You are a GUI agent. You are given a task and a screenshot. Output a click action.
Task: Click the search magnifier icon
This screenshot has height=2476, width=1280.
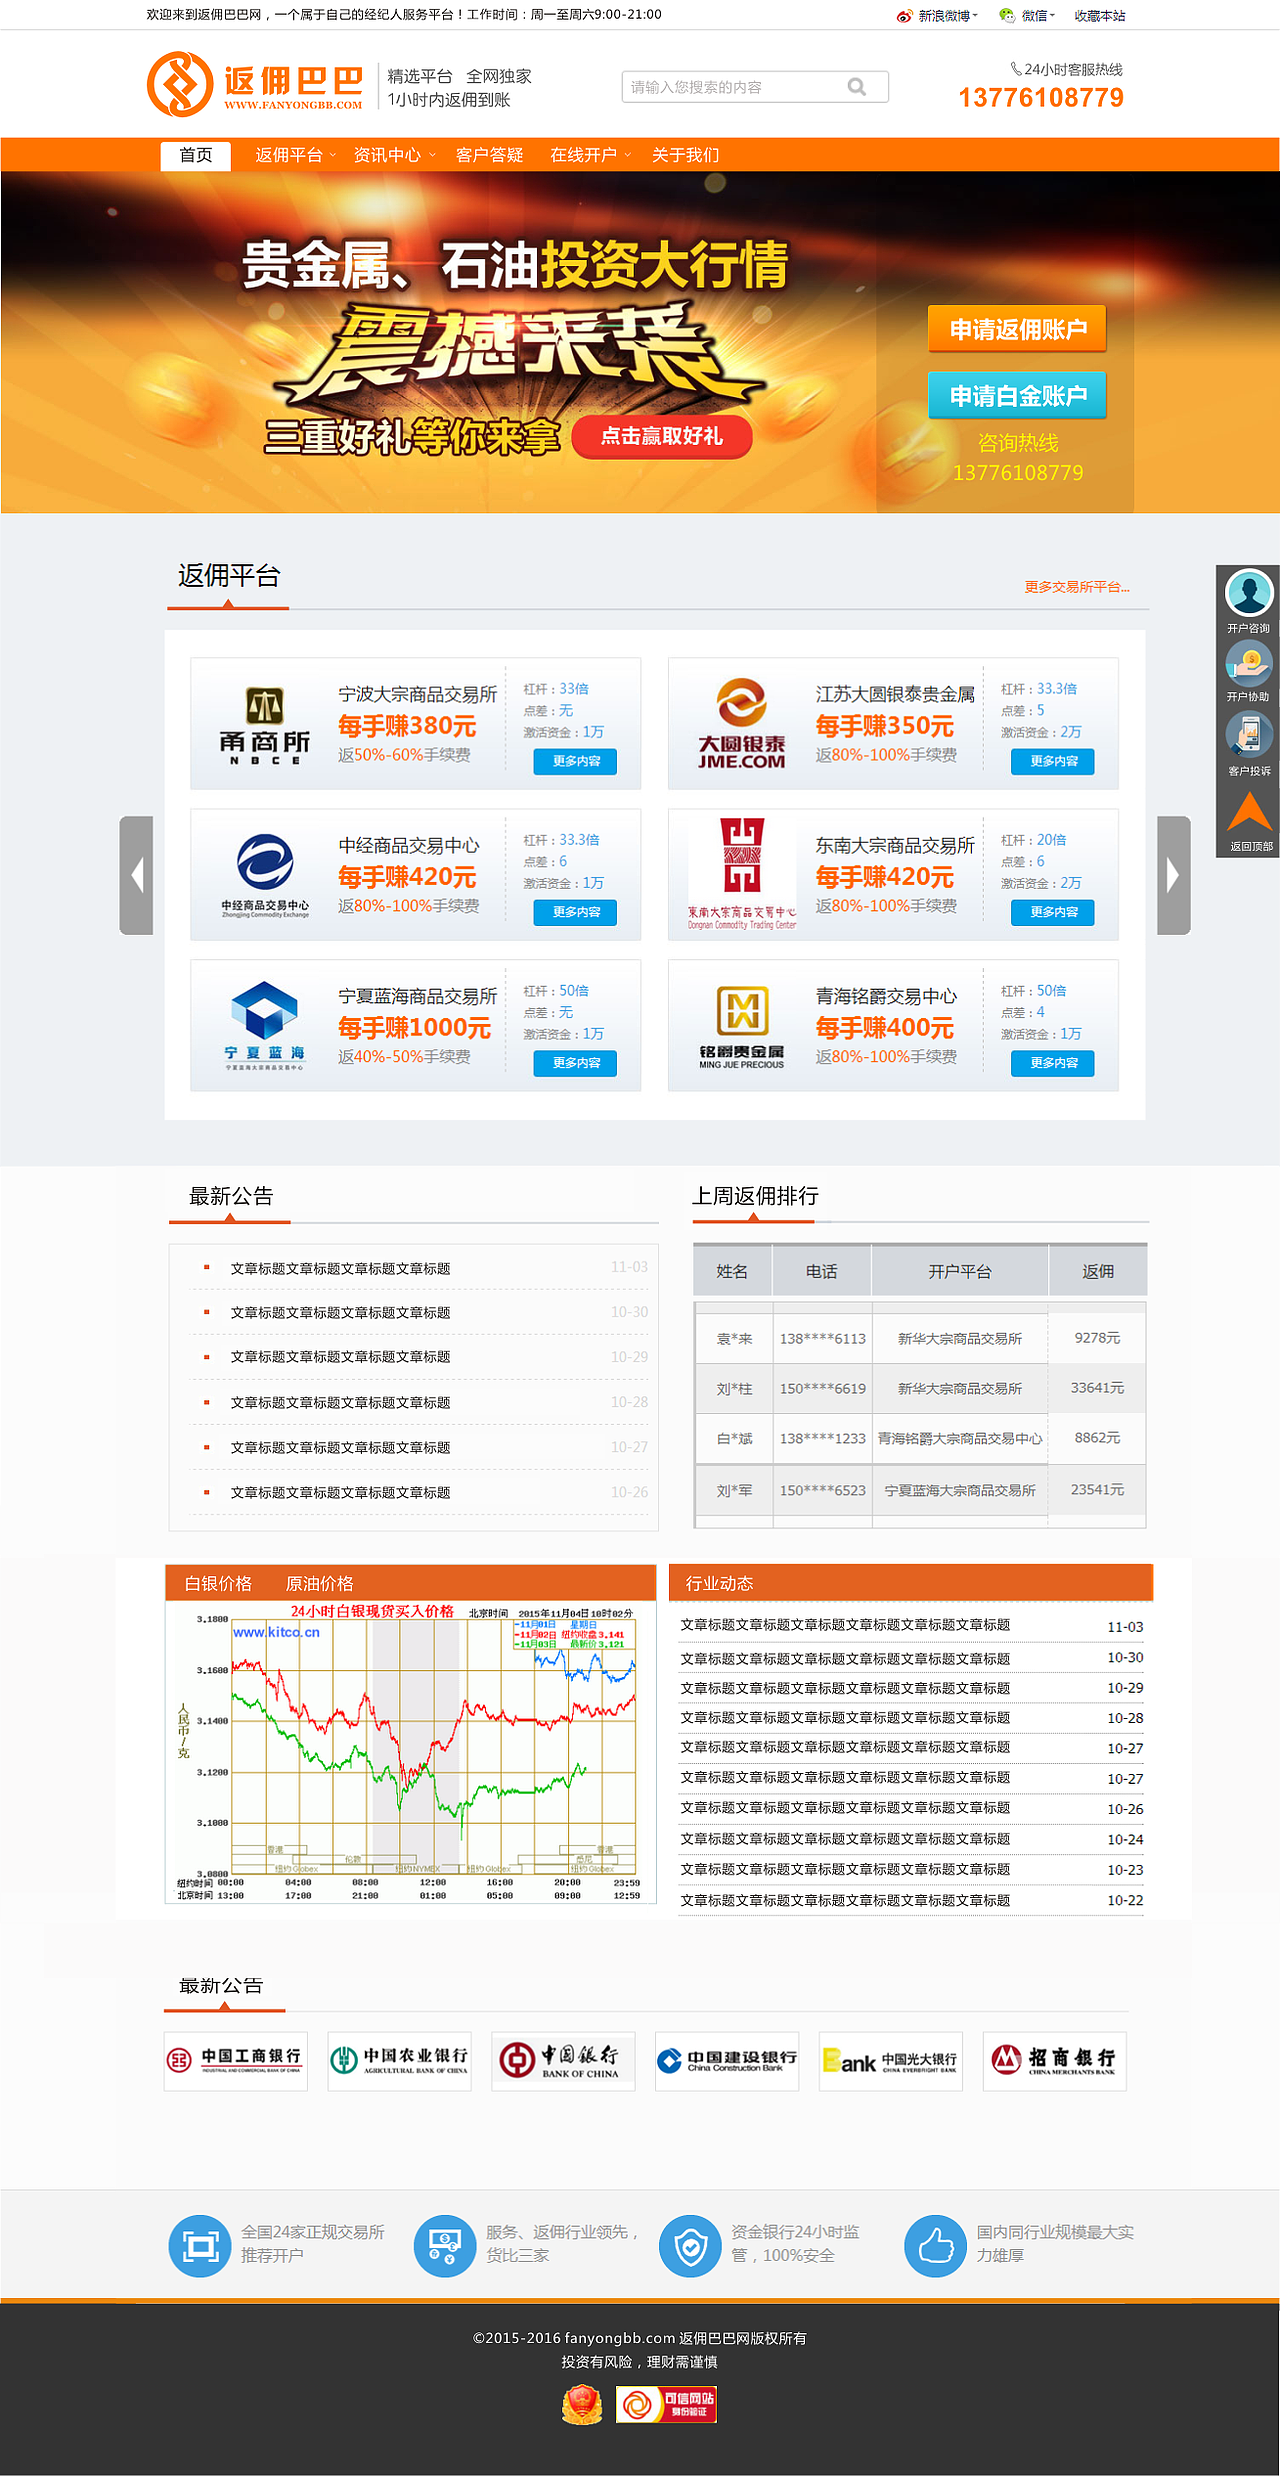click(857, 87)
